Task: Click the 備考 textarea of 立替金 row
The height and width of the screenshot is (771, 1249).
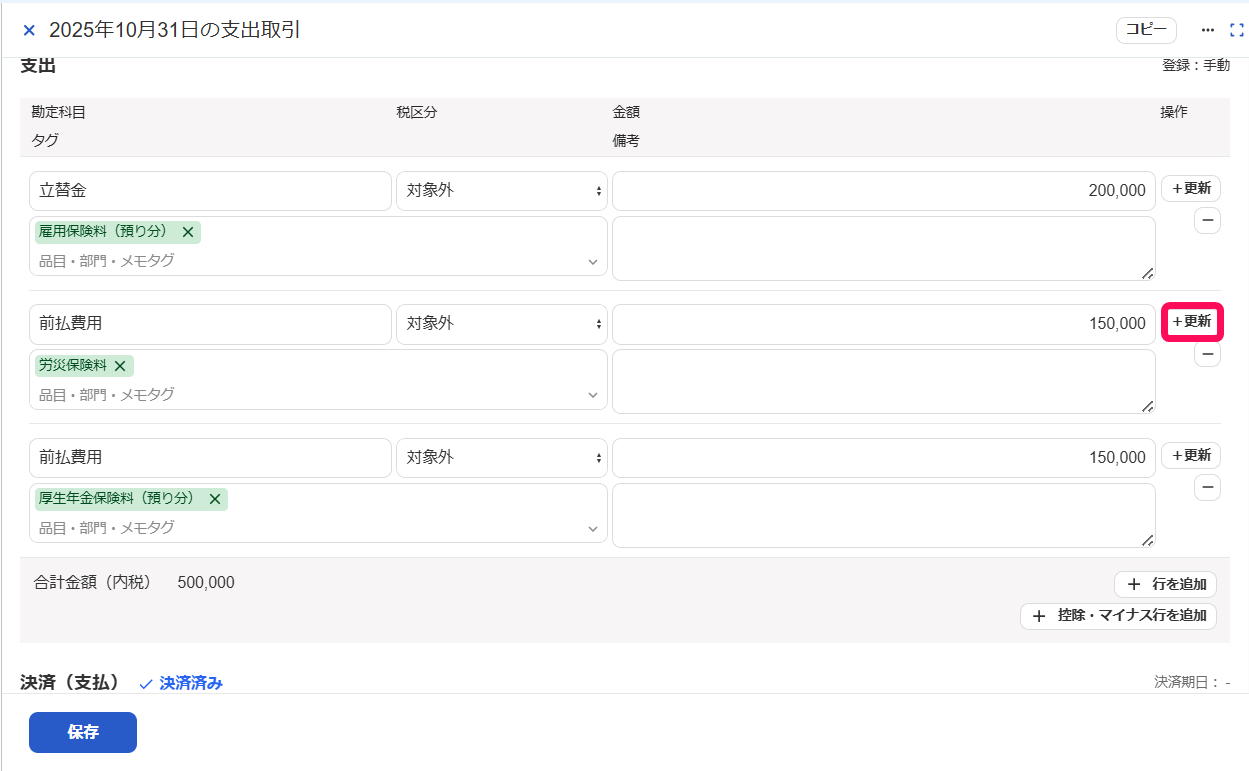Action: [884, 248]
